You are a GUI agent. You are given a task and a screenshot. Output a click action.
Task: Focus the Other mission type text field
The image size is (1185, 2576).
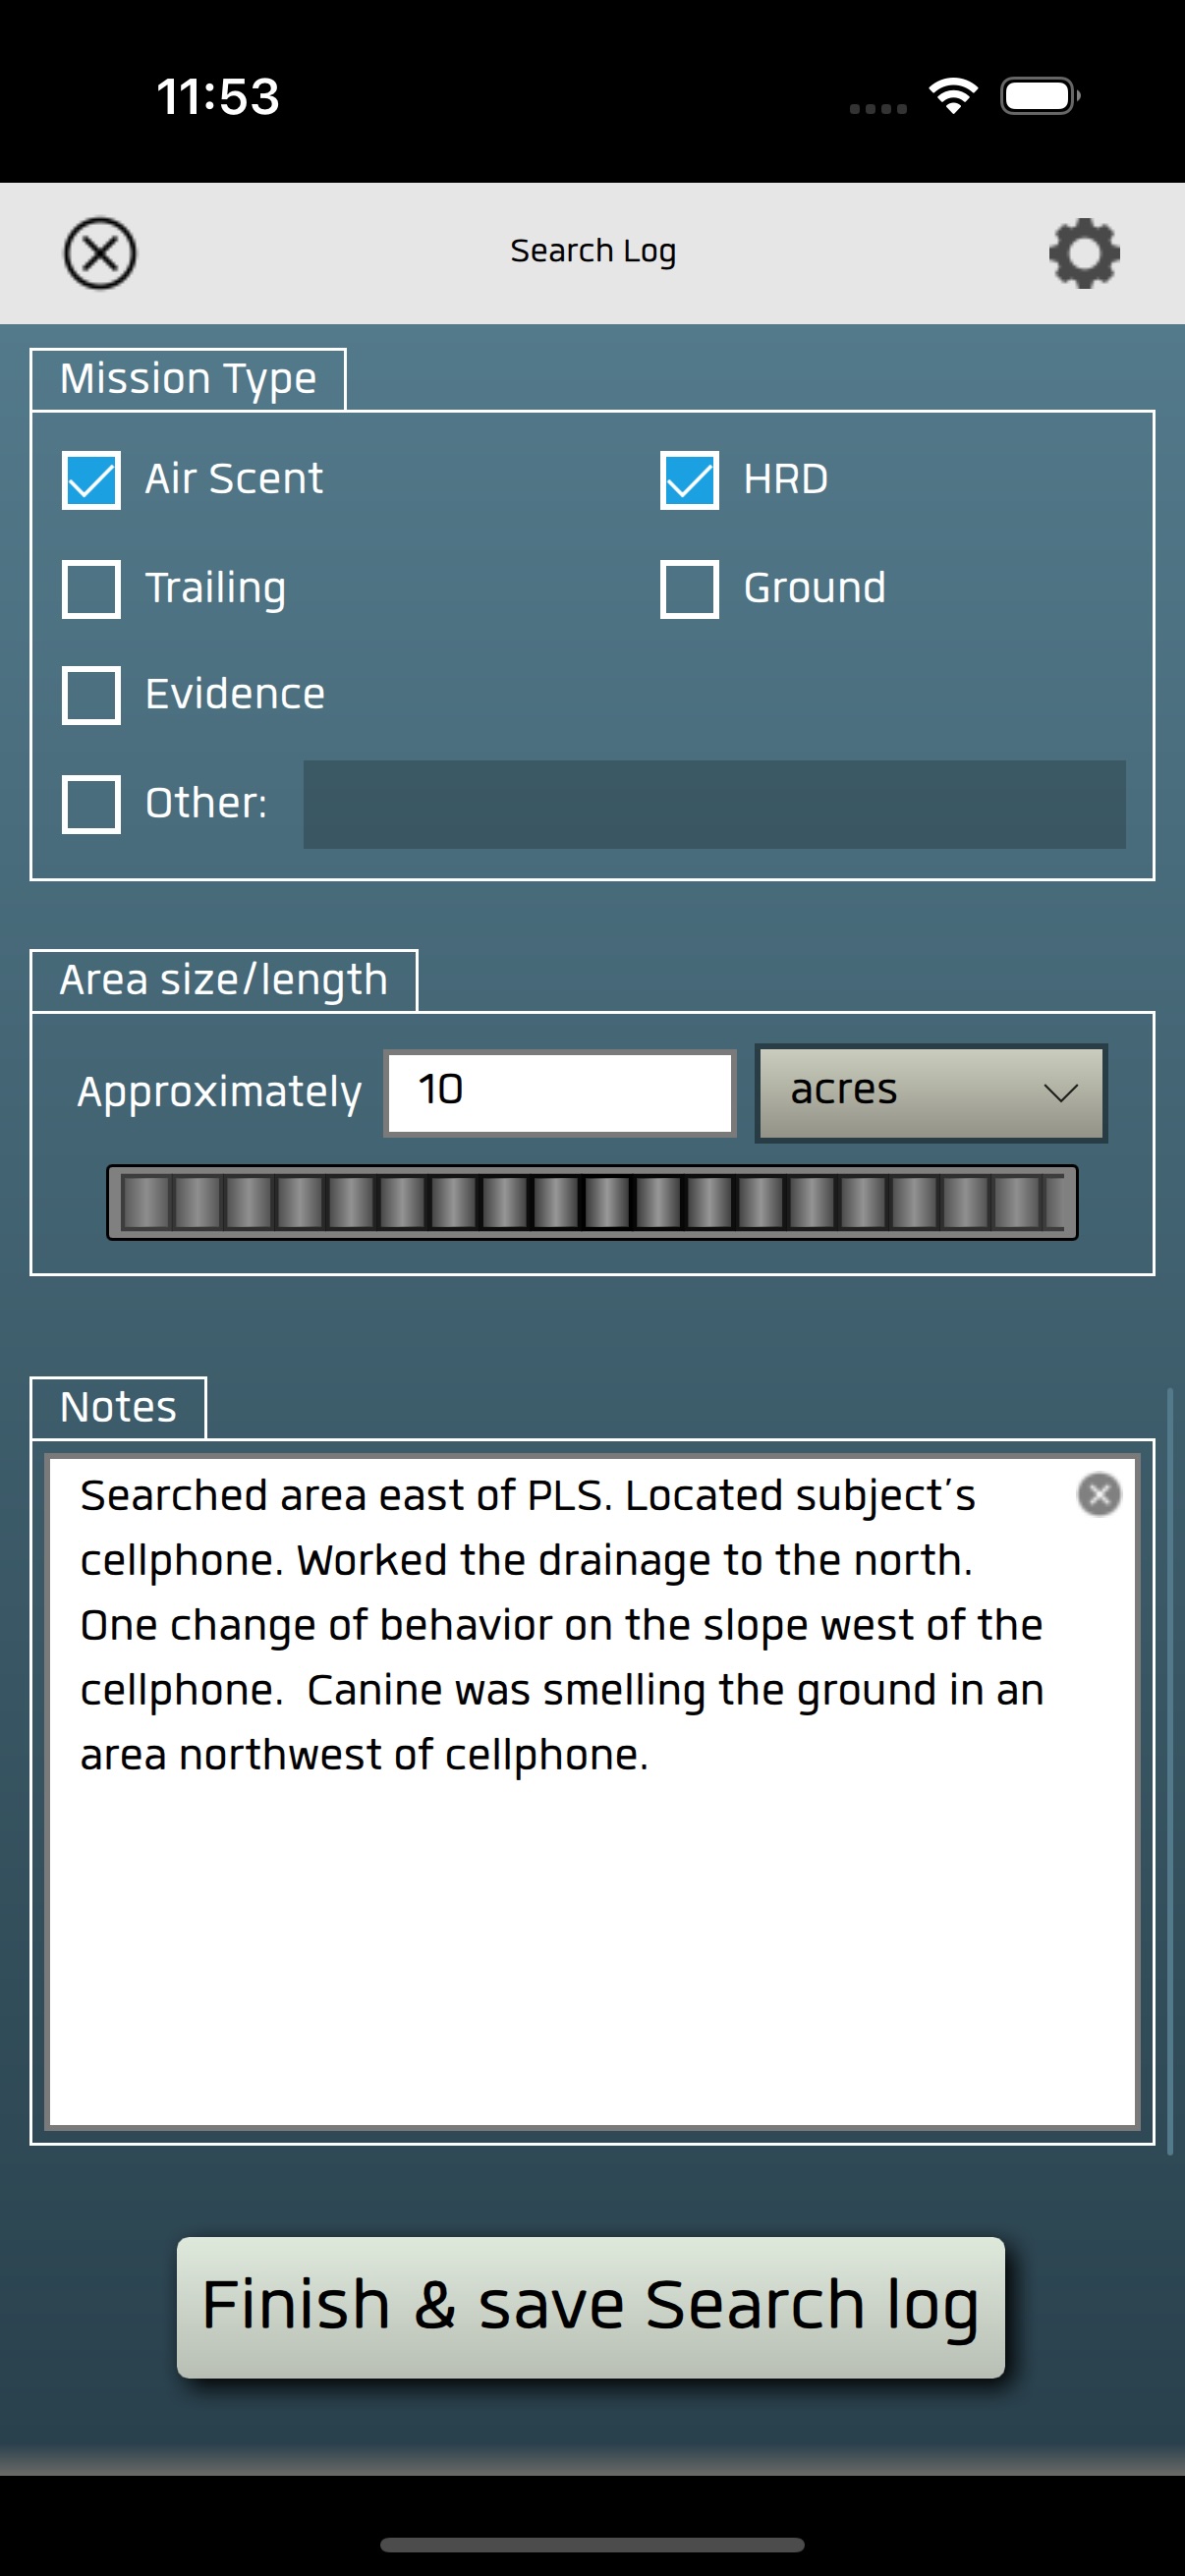(x=714, y=804)
